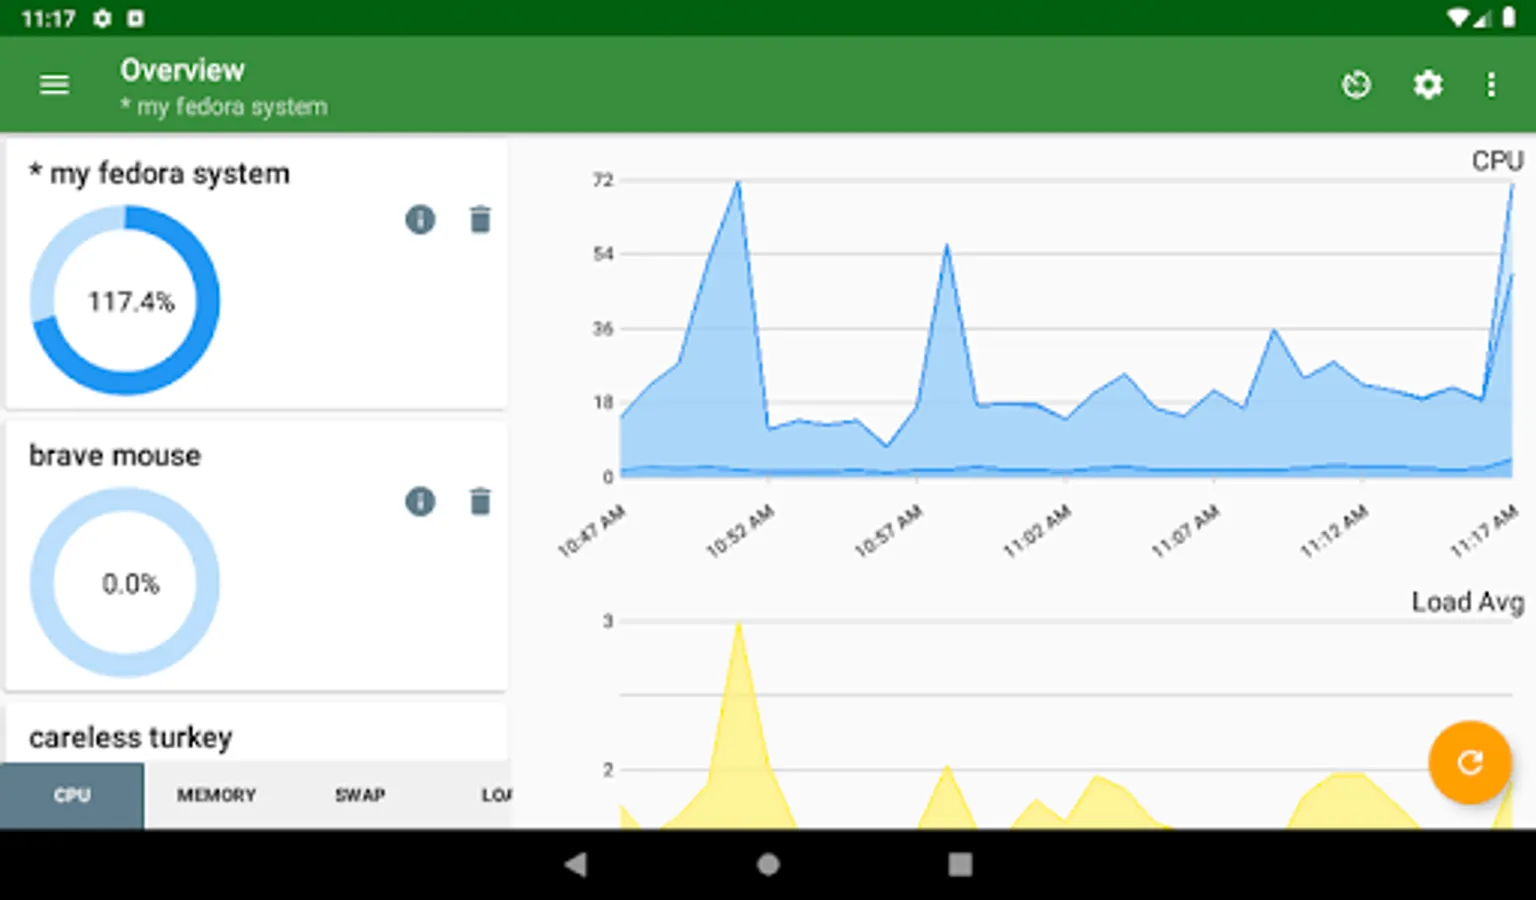Select the brave mouse card title
The height and width of the screenshot is (900, 1536).
point(115,455)
